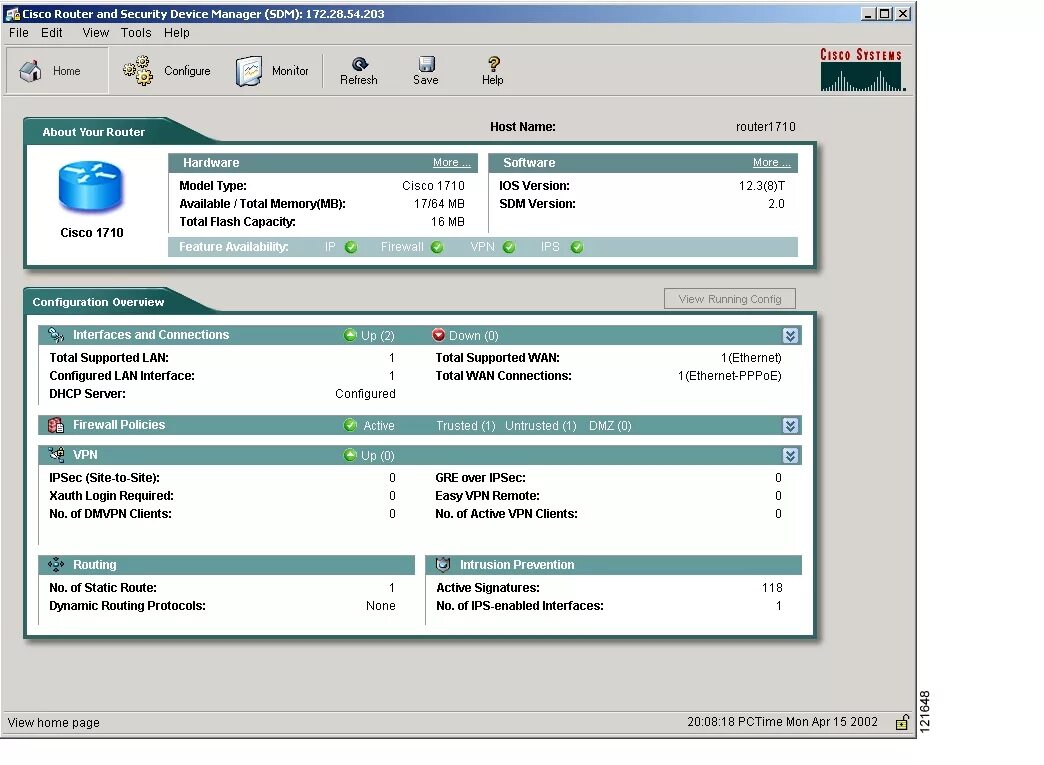Click the Hardware More link
The image size is (1044, 765).
tap(451, 162)
